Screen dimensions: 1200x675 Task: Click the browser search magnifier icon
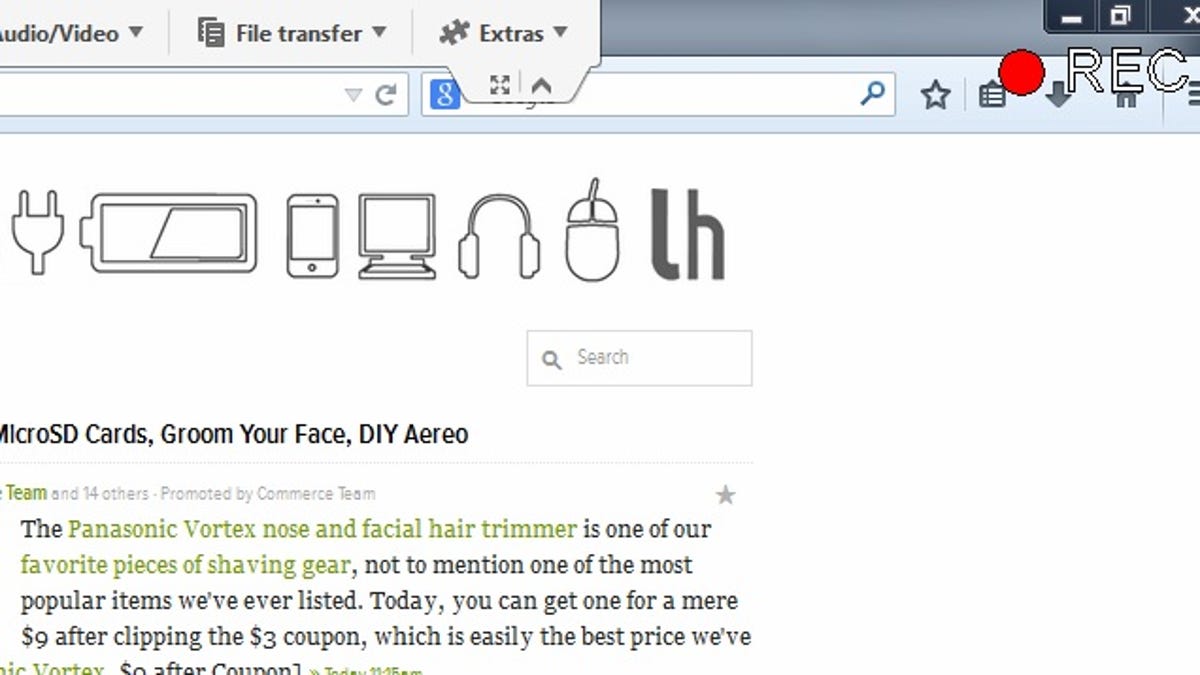(x=872, y=94)
